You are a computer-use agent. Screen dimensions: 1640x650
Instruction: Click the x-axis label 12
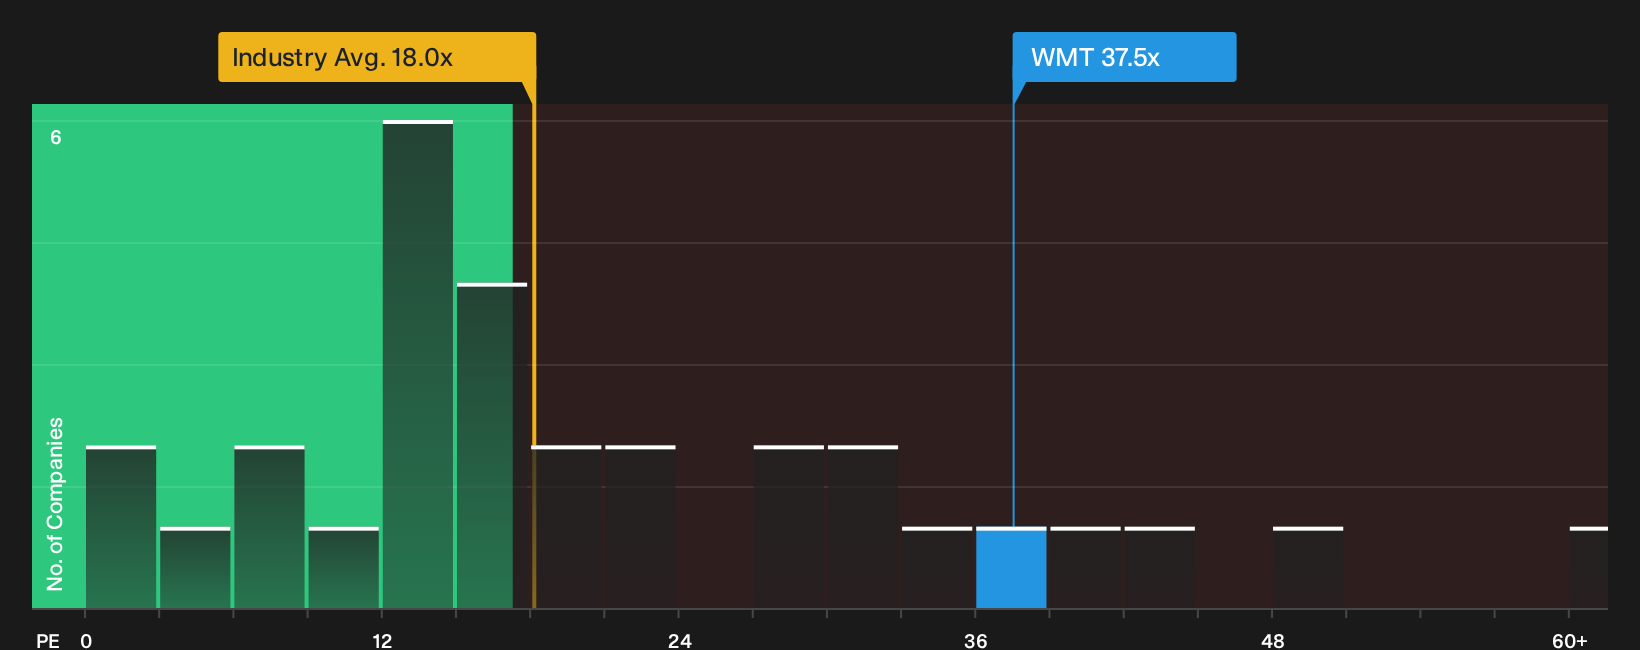click(382, 640)
